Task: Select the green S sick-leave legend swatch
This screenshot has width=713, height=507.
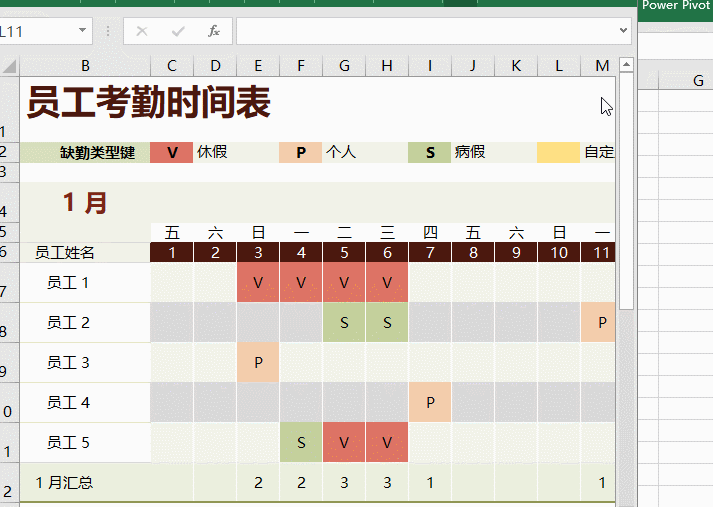Action: (430, 153)
